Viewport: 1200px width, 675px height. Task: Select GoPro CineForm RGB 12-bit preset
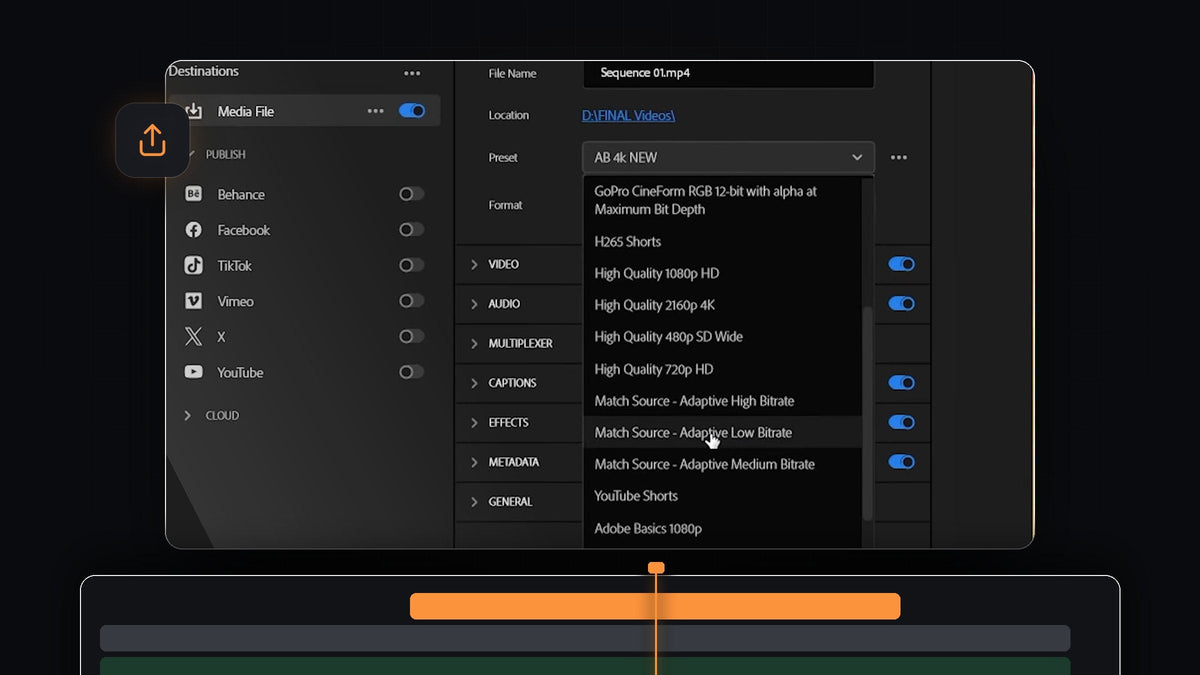724,200
